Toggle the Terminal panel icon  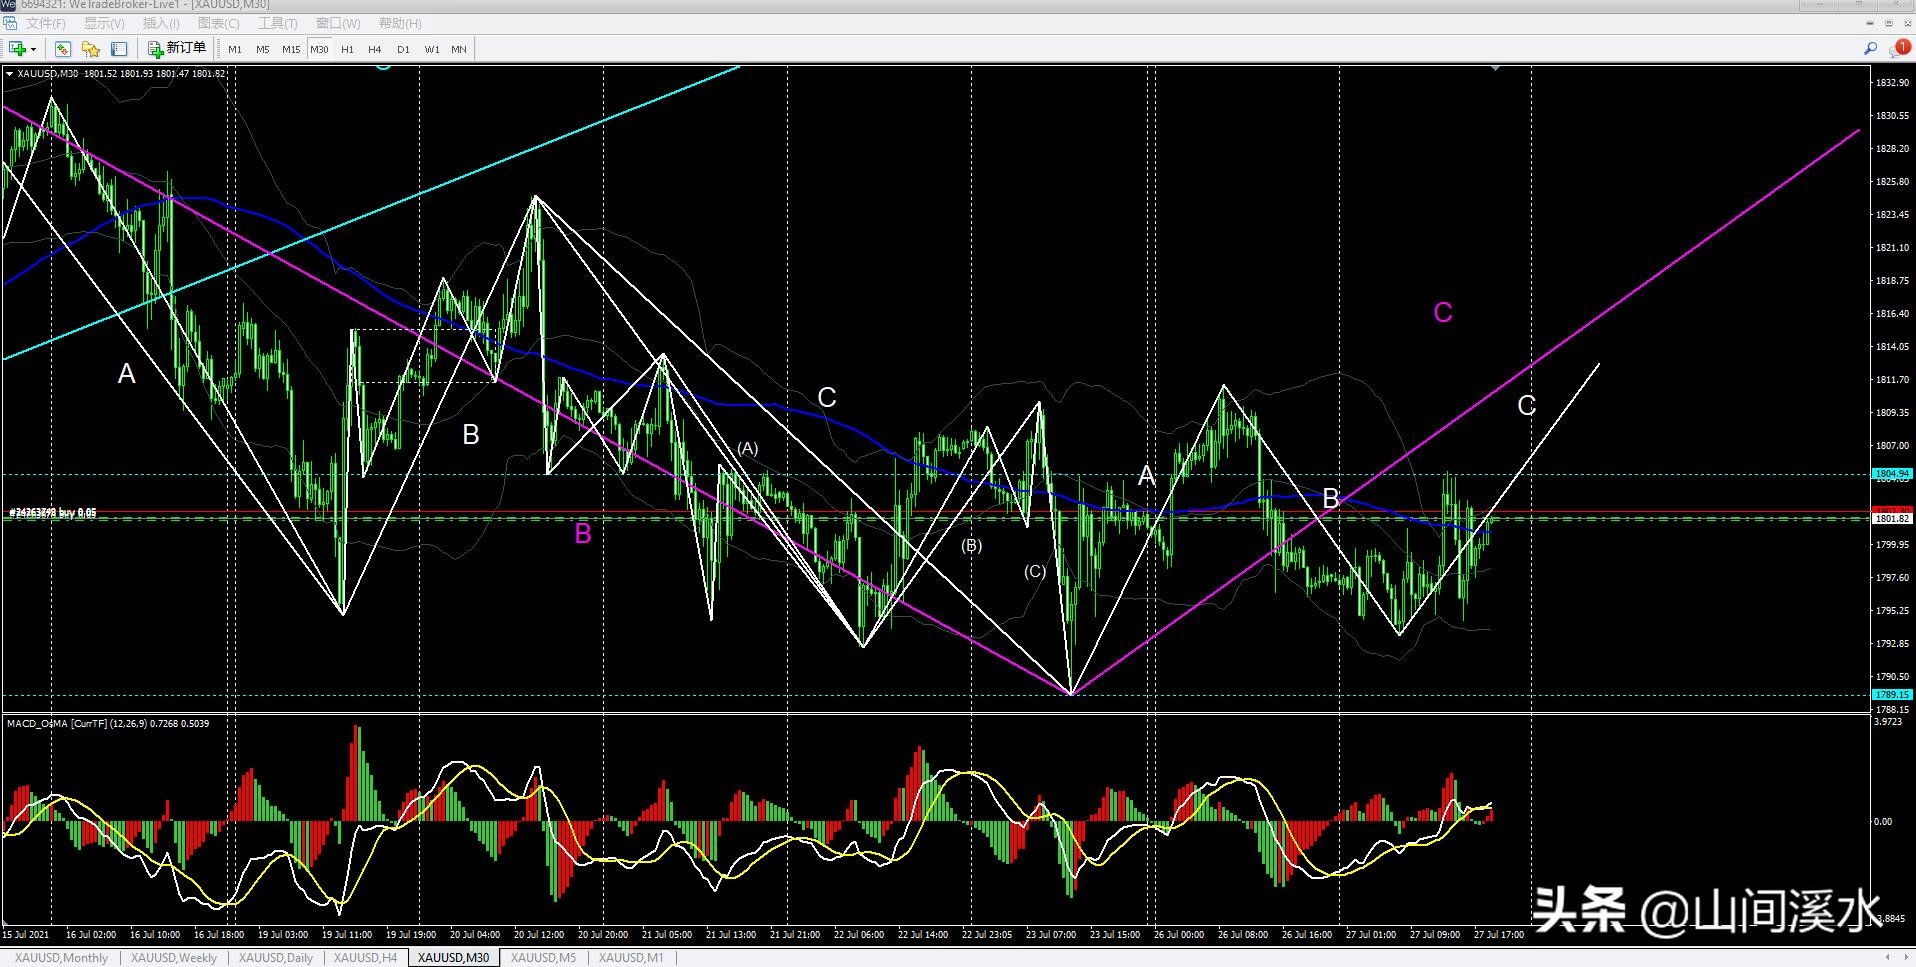tap(119, 49)
